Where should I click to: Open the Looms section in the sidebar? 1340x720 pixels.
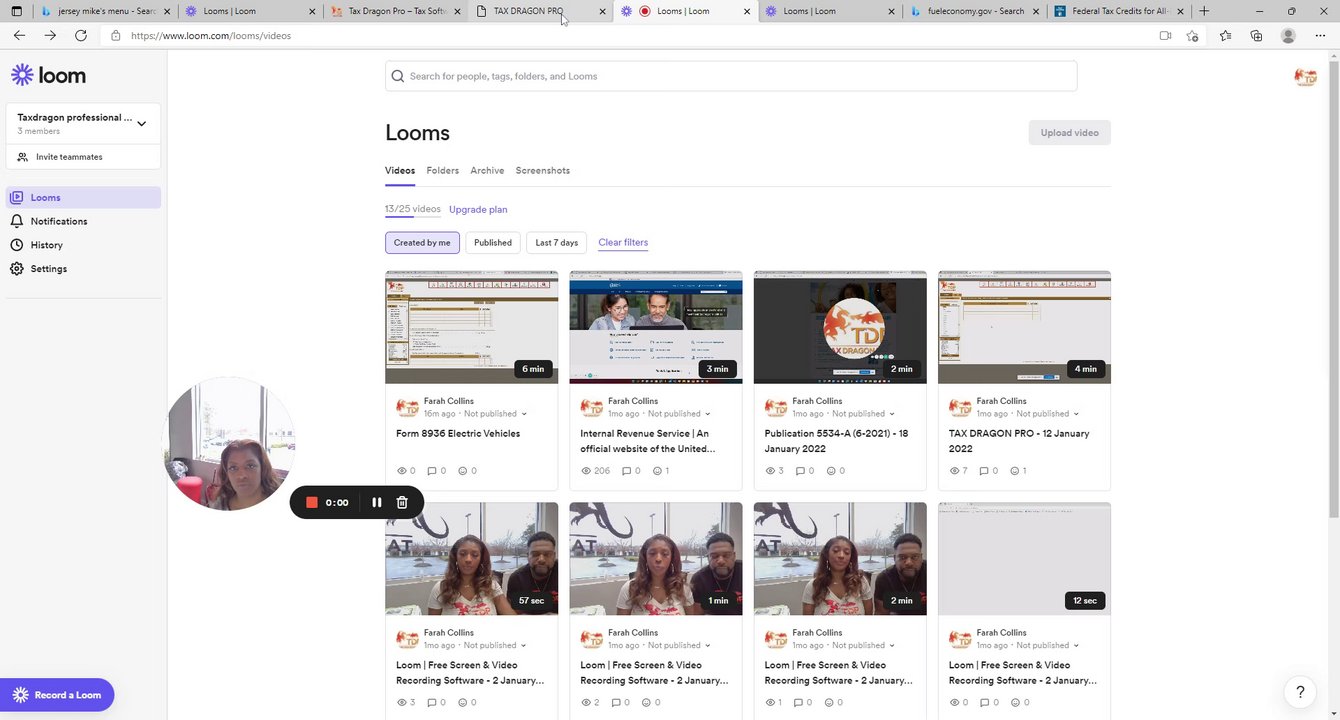(83, 198)
